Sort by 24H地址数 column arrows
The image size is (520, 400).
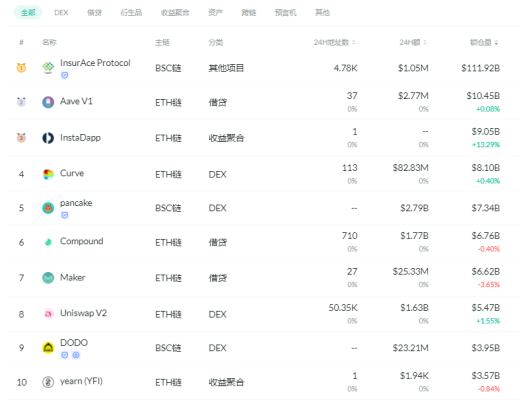coord(354,42)
